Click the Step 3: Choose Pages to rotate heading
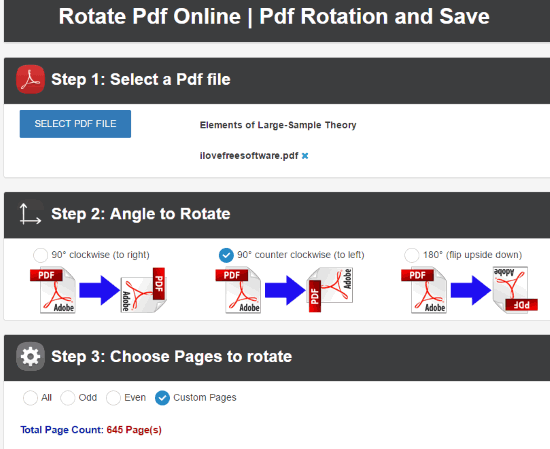 (x=172, y=356)
